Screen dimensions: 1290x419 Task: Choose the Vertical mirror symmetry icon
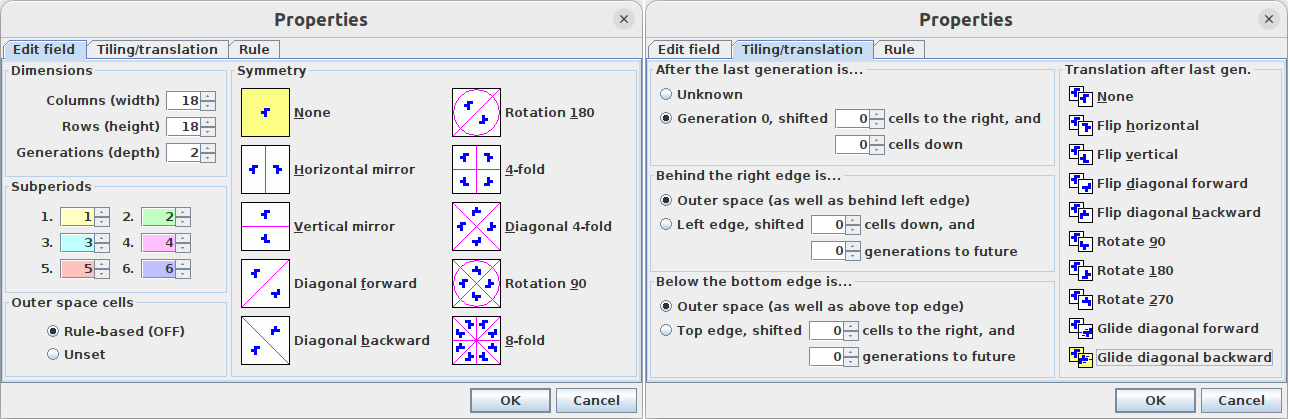(265, 226)
